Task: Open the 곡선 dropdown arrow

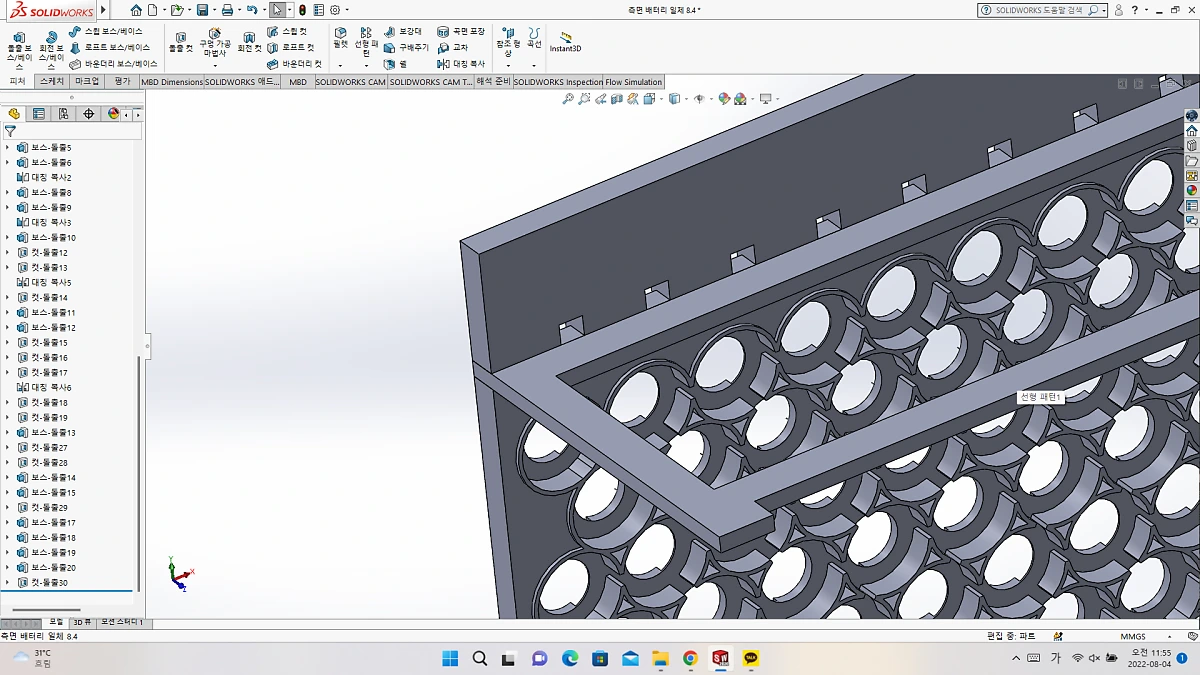Action: point(534,66)
